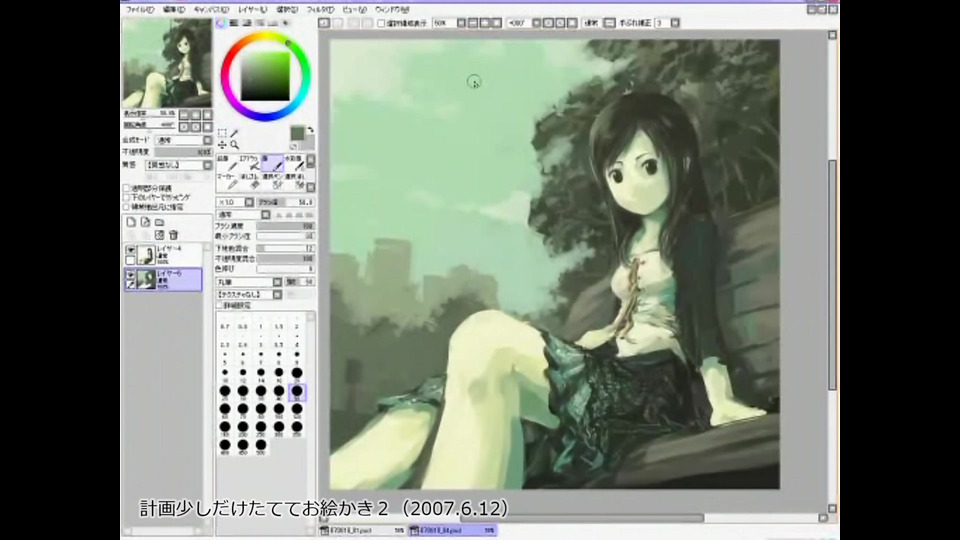Create a new layer folder

pos(159,222)
